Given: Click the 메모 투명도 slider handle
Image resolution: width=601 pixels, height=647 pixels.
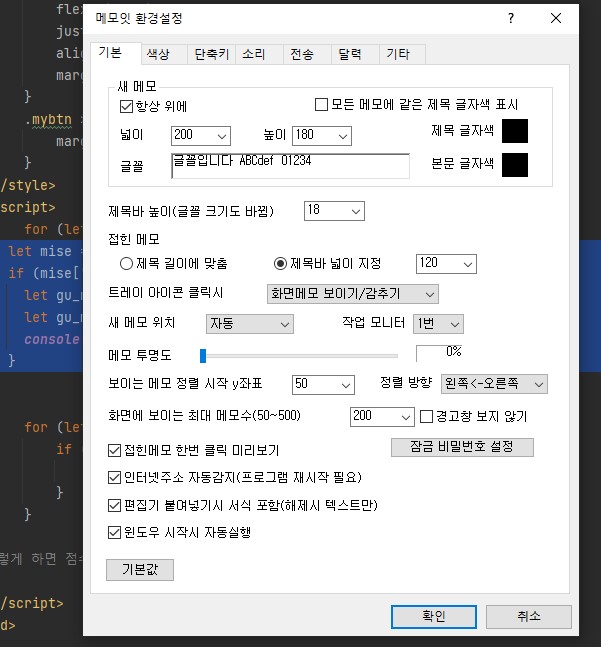Looking at the screenshot, I should pos(203,356).
